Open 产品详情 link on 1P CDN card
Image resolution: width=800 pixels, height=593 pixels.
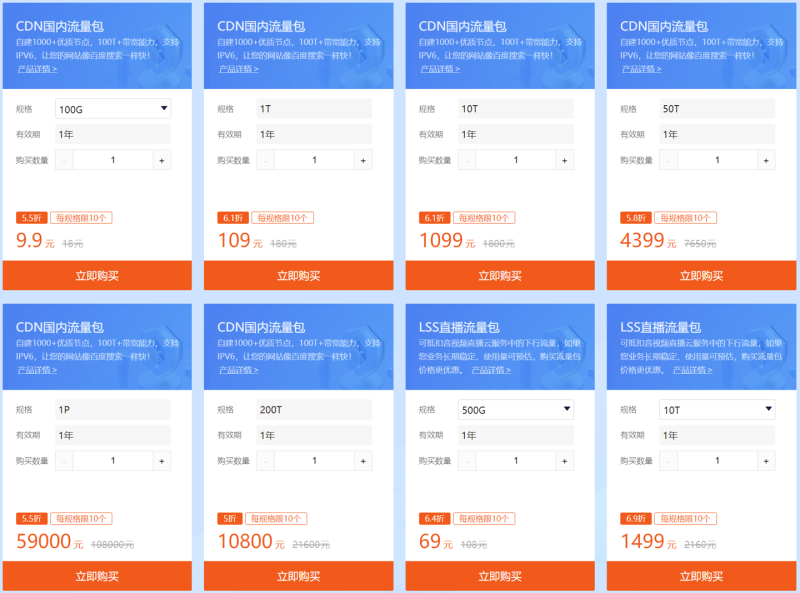[37, 369]
